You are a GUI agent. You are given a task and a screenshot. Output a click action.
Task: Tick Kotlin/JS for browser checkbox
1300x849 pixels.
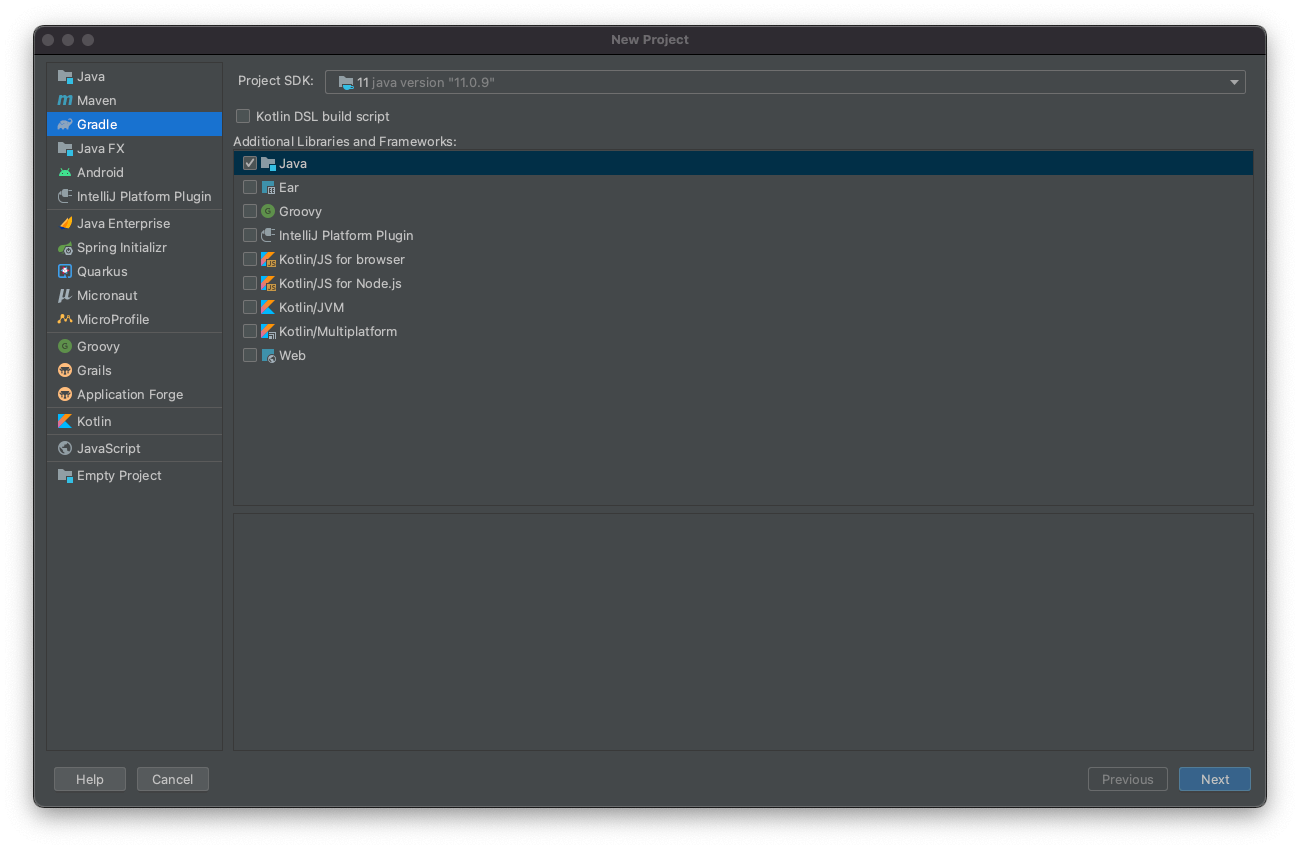pos(250,259)
